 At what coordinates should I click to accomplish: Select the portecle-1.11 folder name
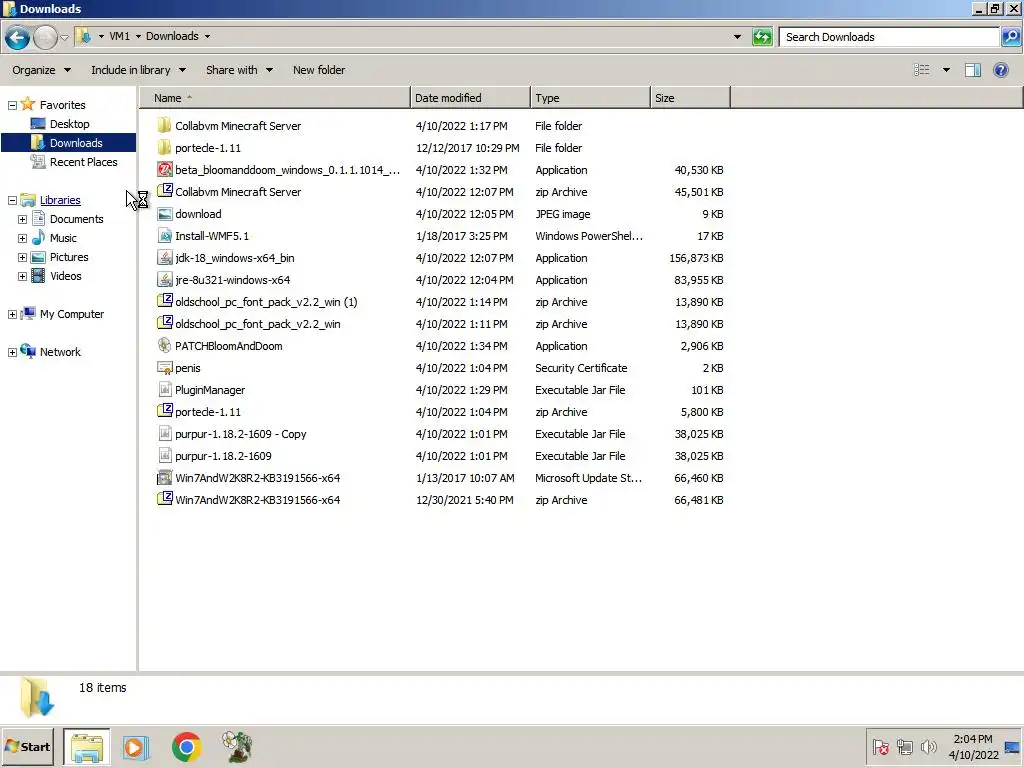(208, 148)
